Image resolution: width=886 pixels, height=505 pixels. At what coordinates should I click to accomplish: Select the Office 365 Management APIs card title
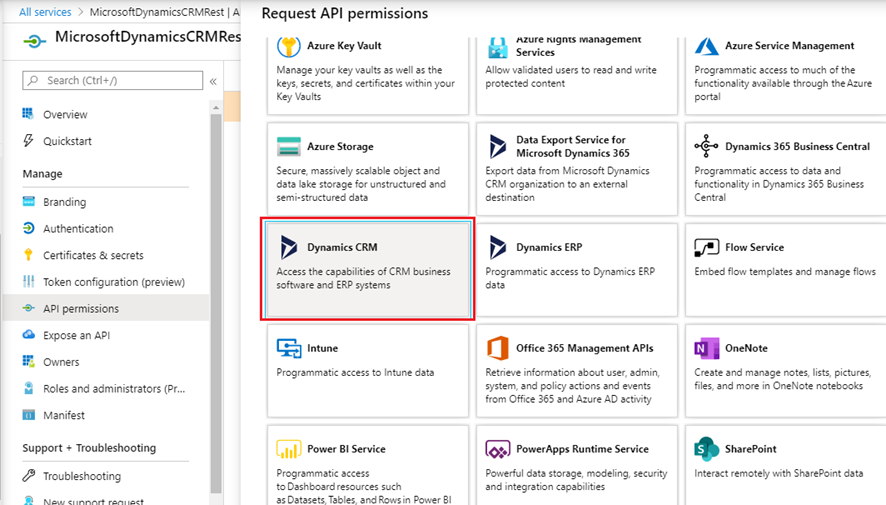[584, 348]
